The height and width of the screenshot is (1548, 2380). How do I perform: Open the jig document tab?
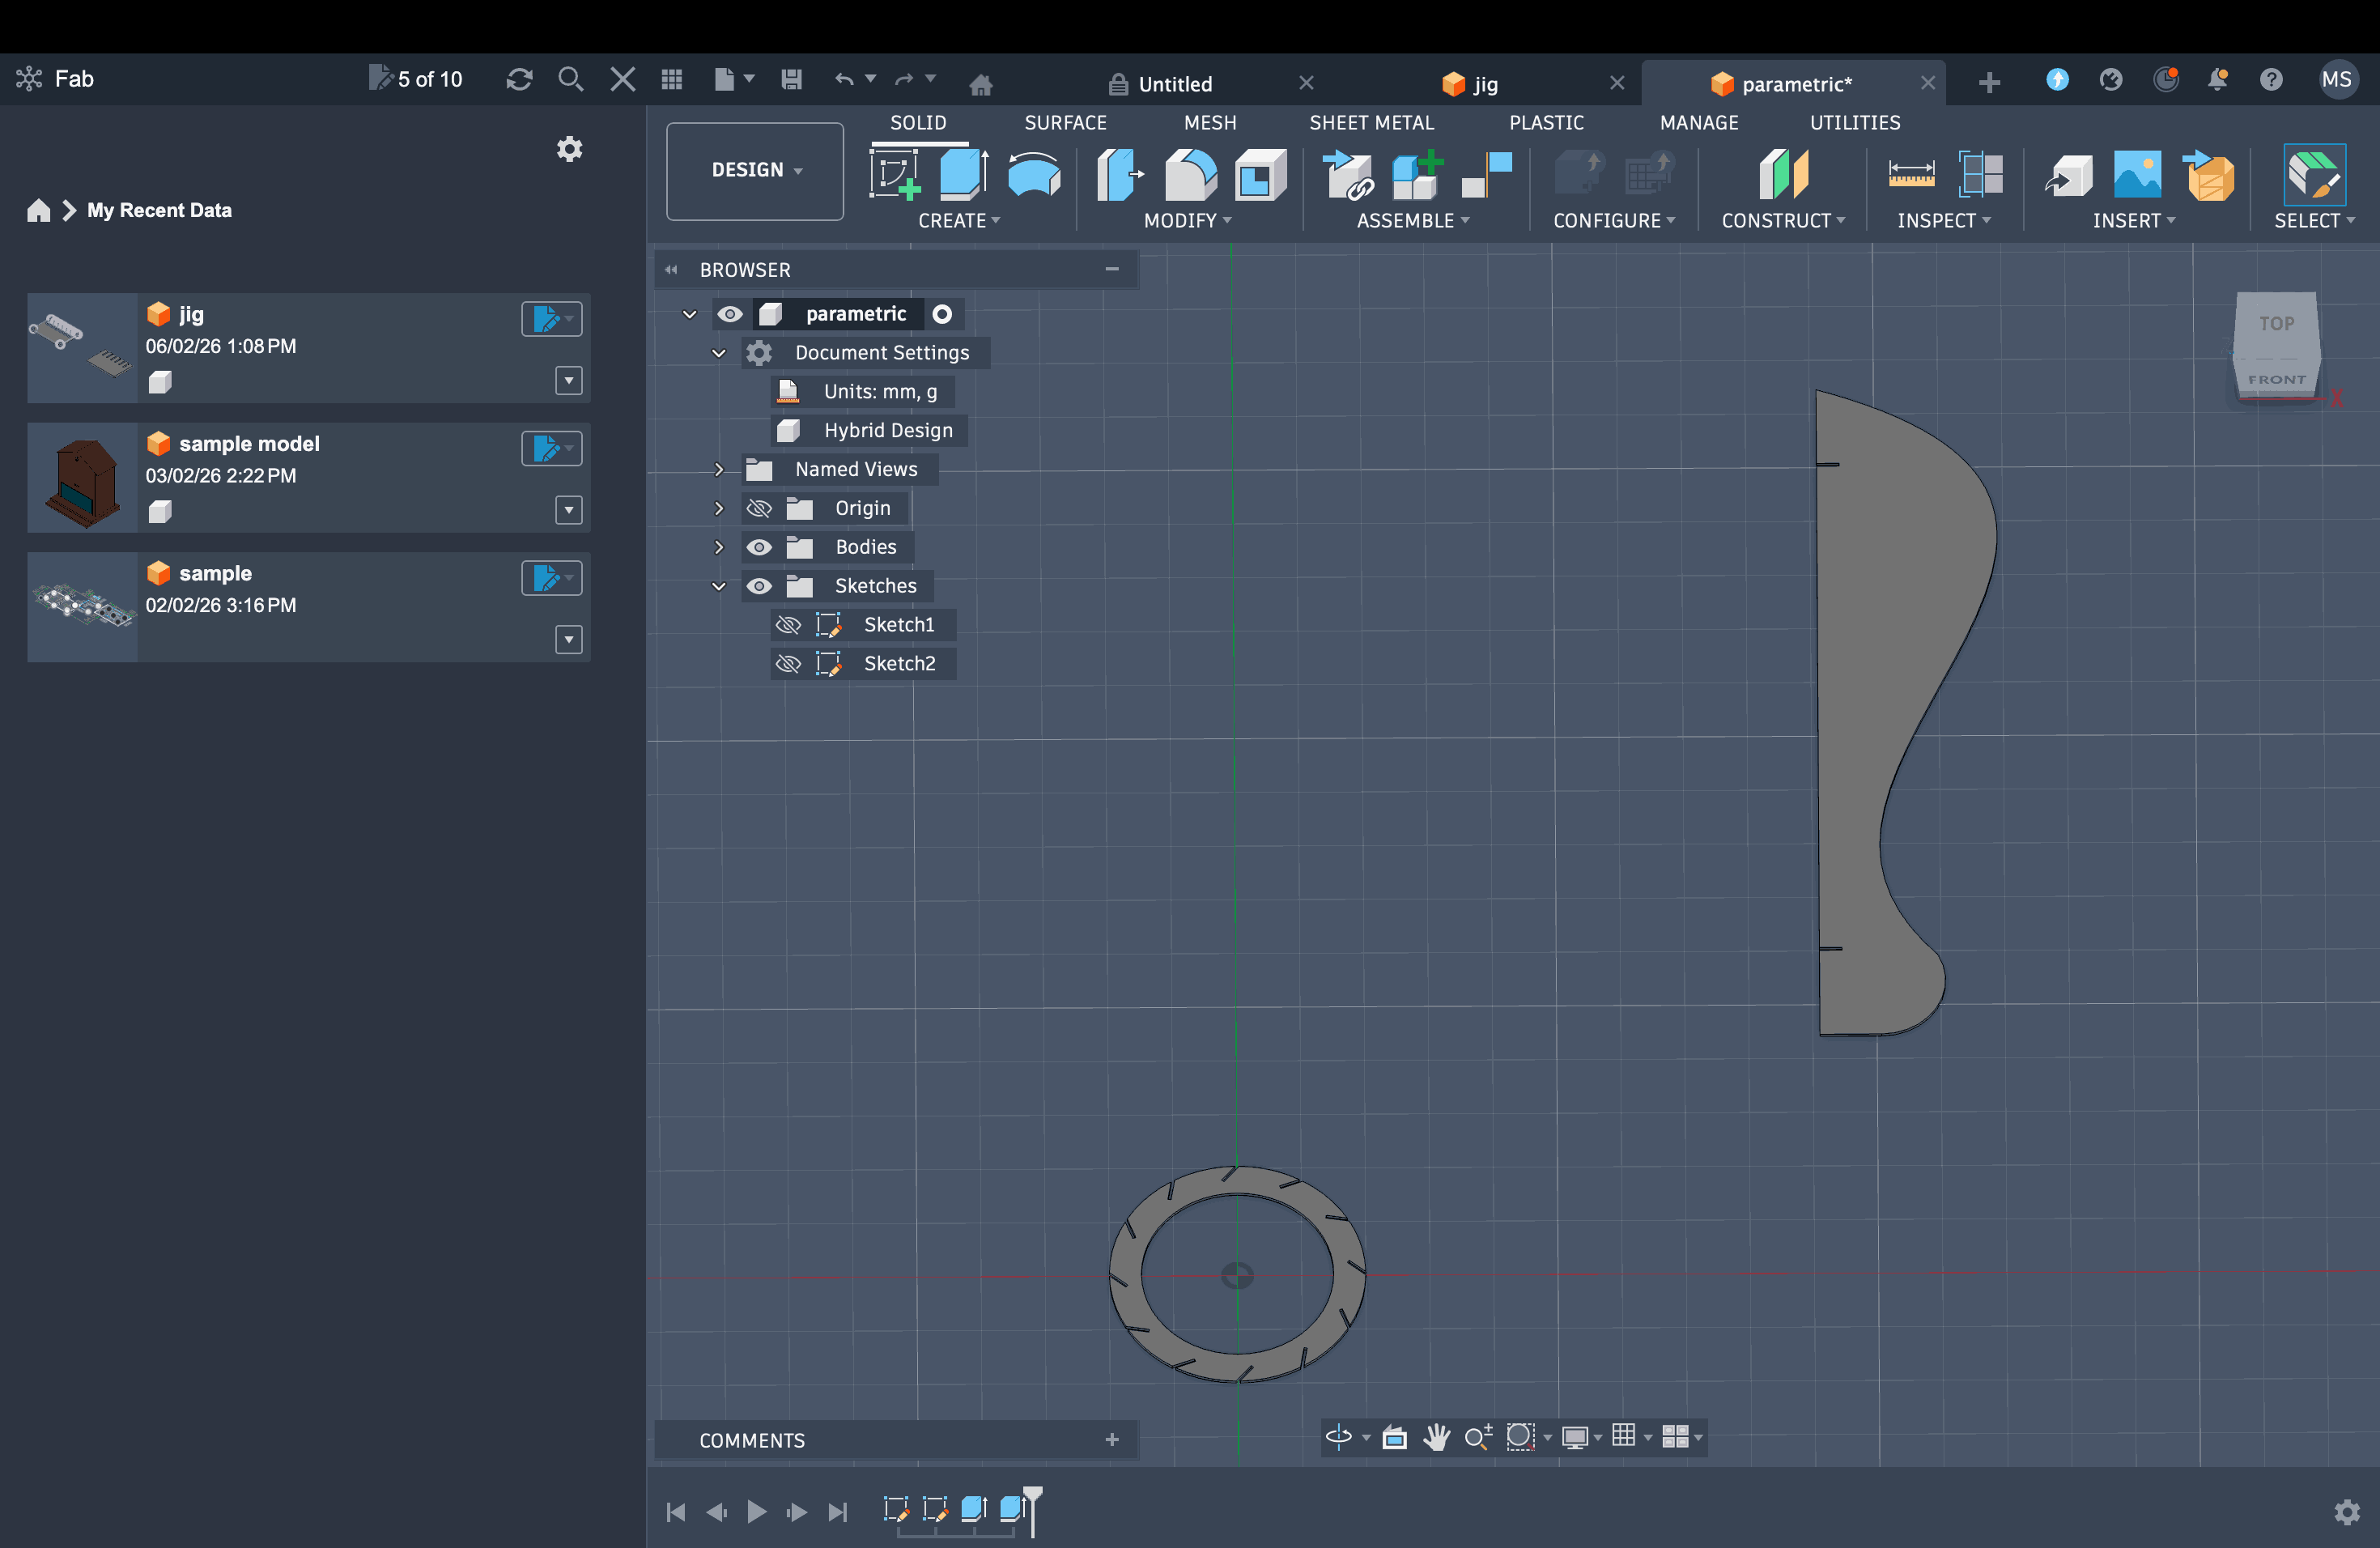coord(1485,84)
